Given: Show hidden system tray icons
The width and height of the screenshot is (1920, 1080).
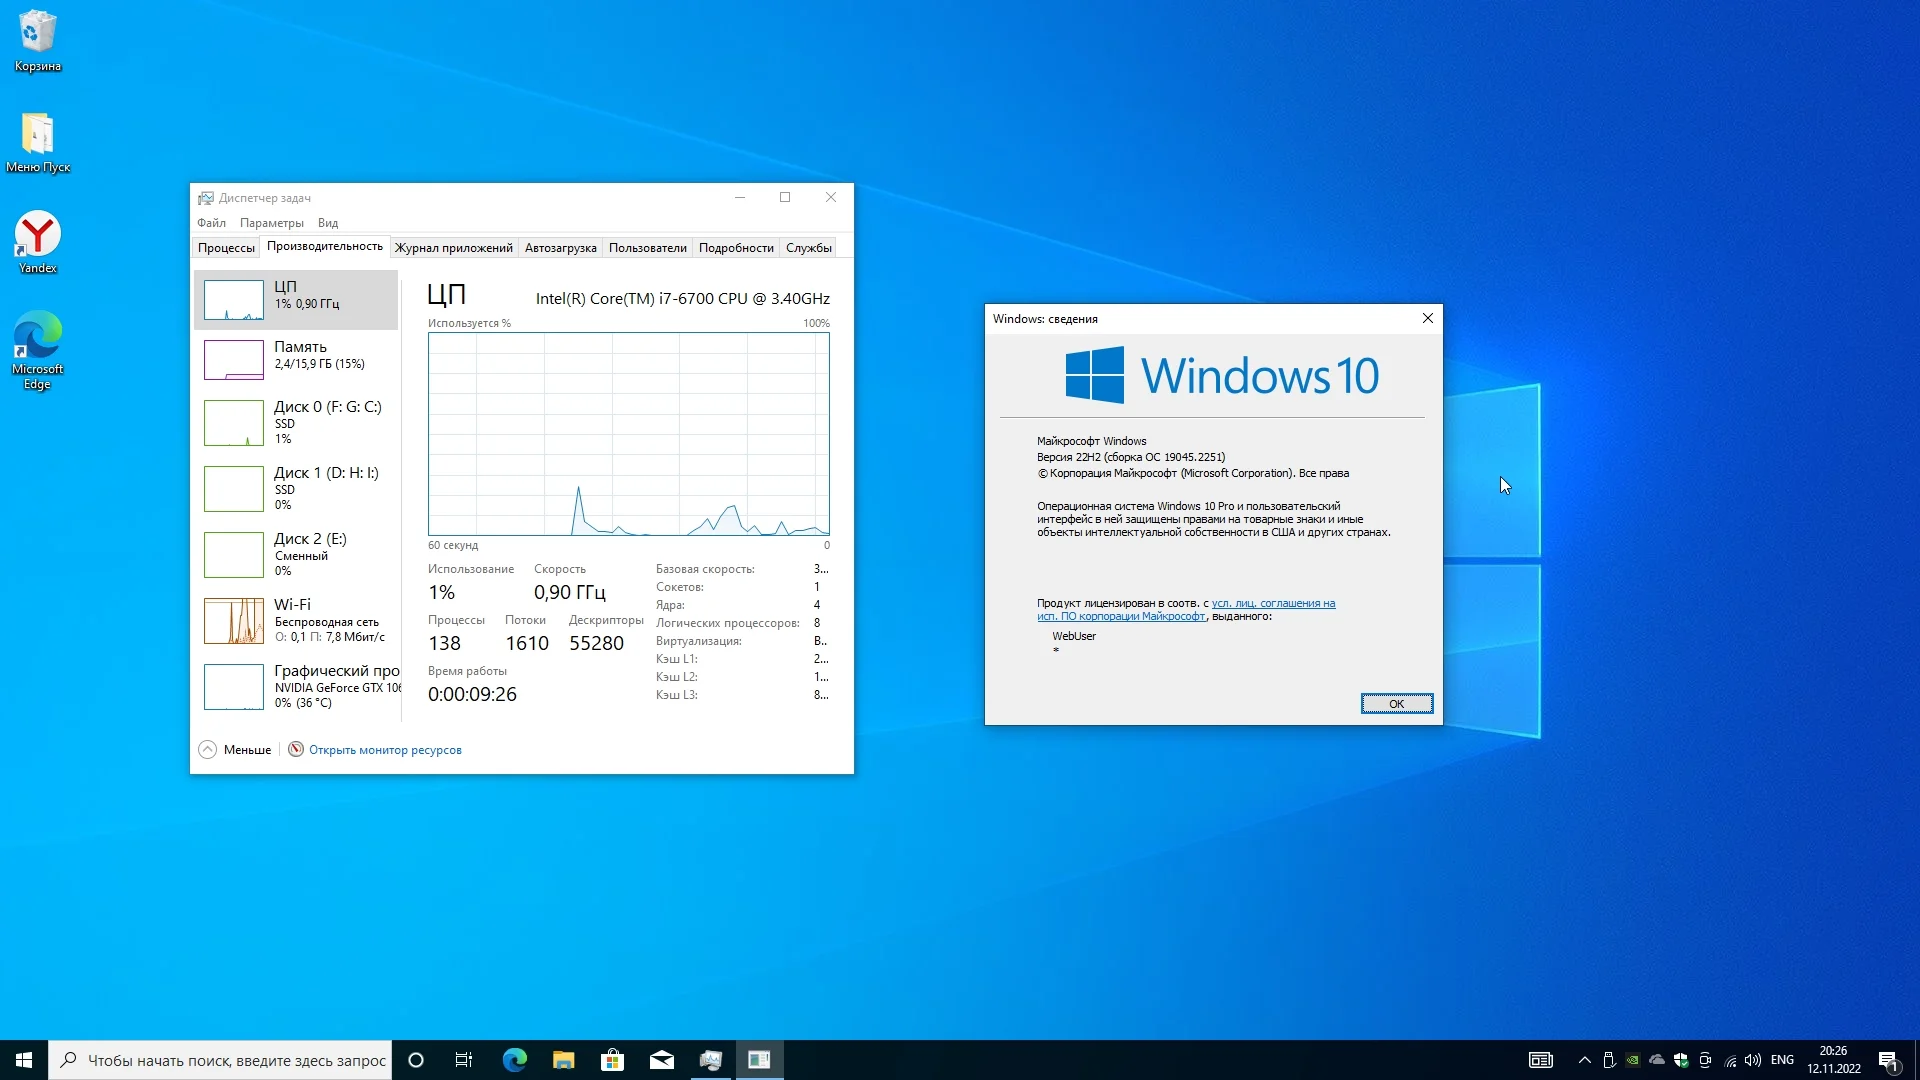Looking at the screenshot, I should [x=1584, y=1060].
